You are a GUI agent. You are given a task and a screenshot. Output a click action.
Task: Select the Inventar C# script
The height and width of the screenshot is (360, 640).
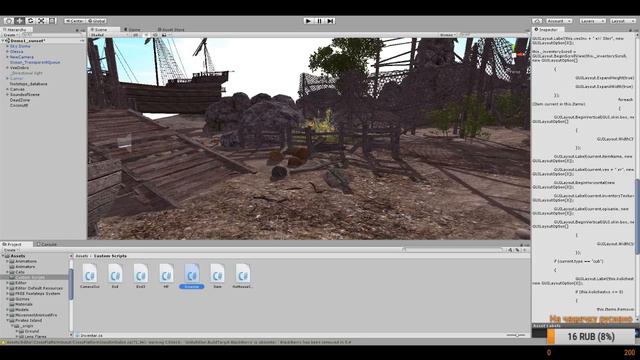192,276
